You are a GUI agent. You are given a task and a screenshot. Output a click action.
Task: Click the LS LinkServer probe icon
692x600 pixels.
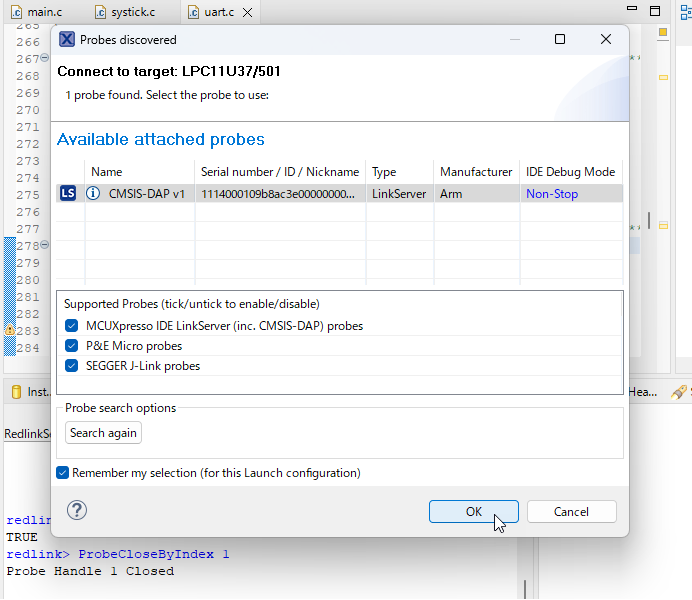[68, 193]
